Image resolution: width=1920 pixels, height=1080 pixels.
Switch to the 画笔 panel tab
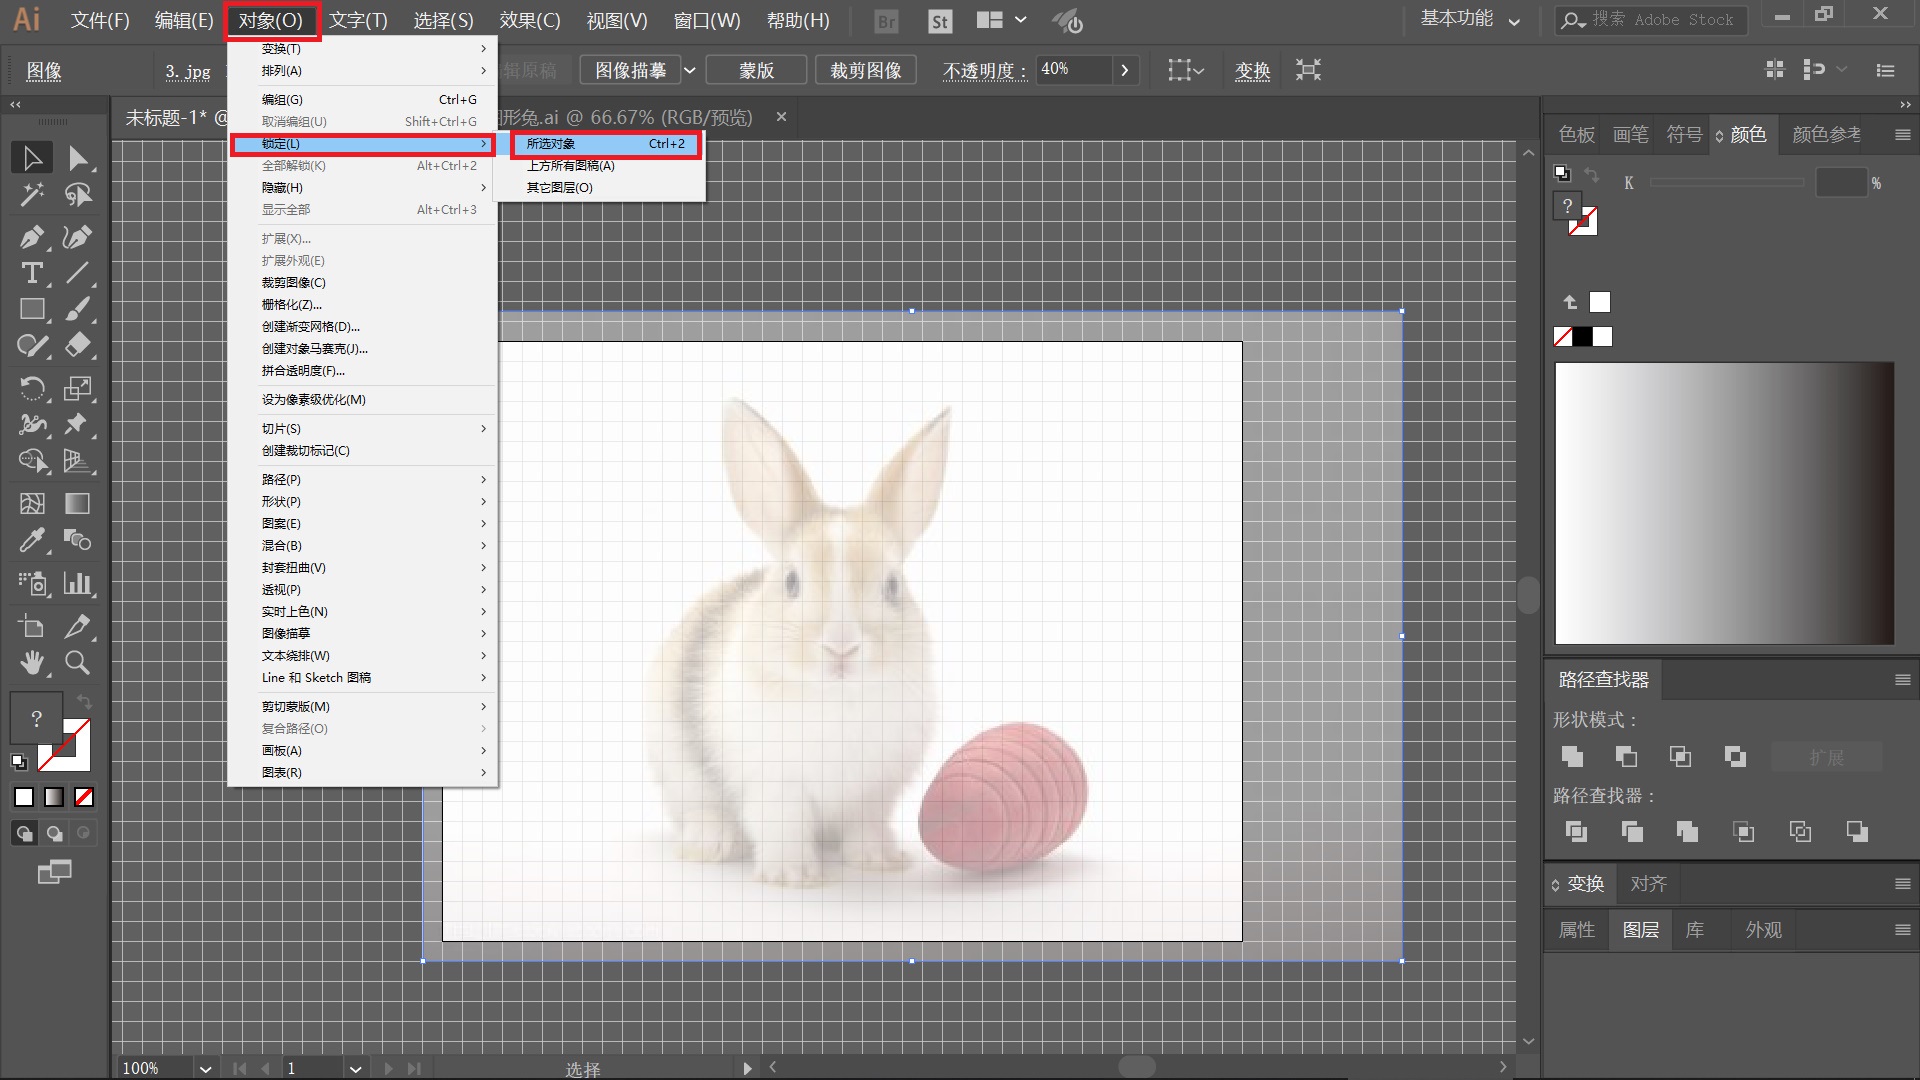point(1630,135)
